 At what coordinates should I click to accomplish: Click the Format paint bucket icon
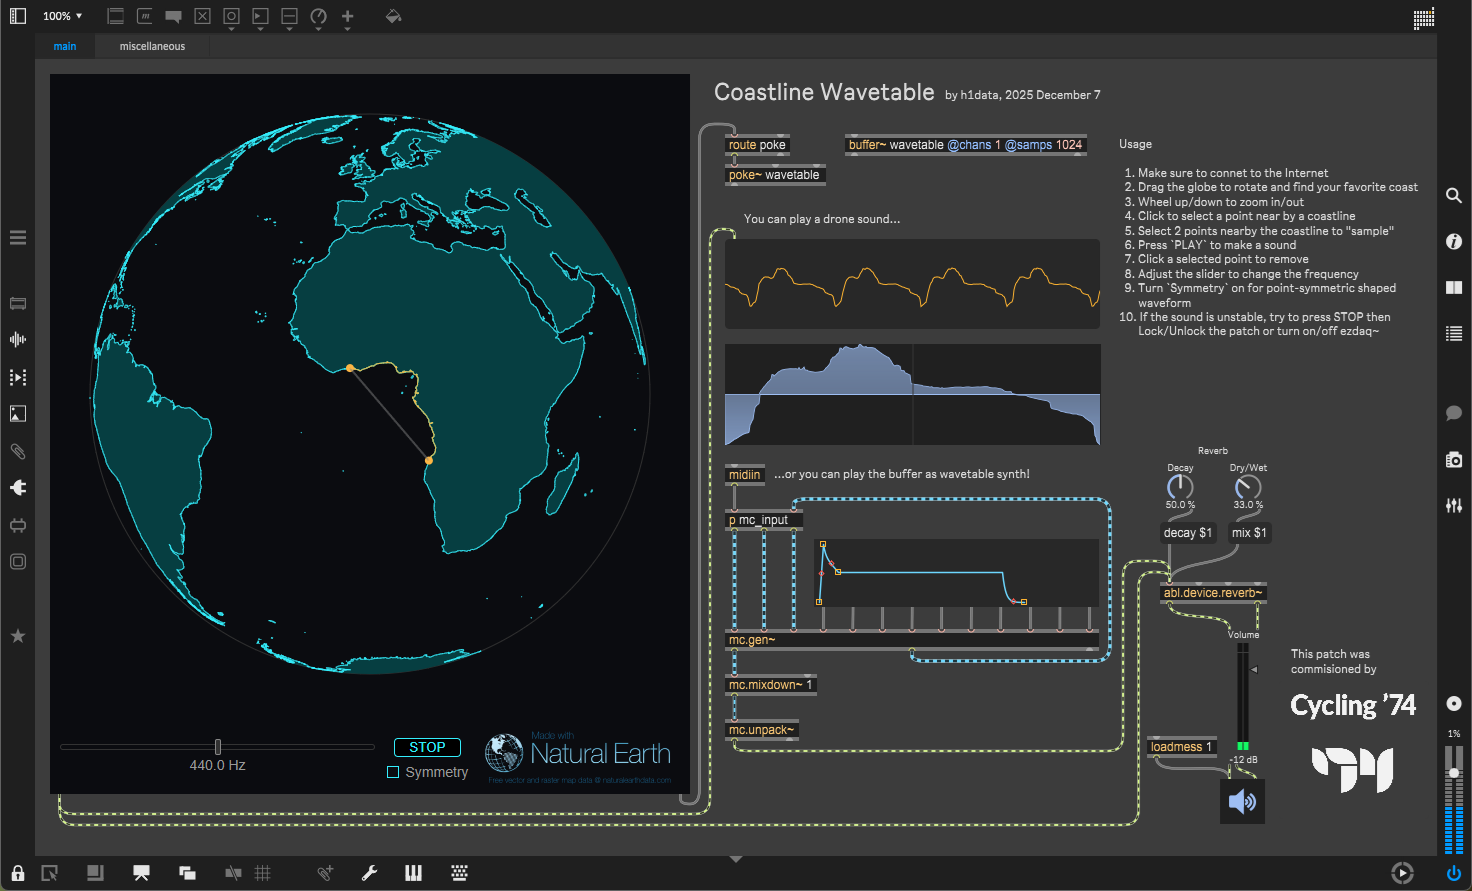[x=393, y=16]
